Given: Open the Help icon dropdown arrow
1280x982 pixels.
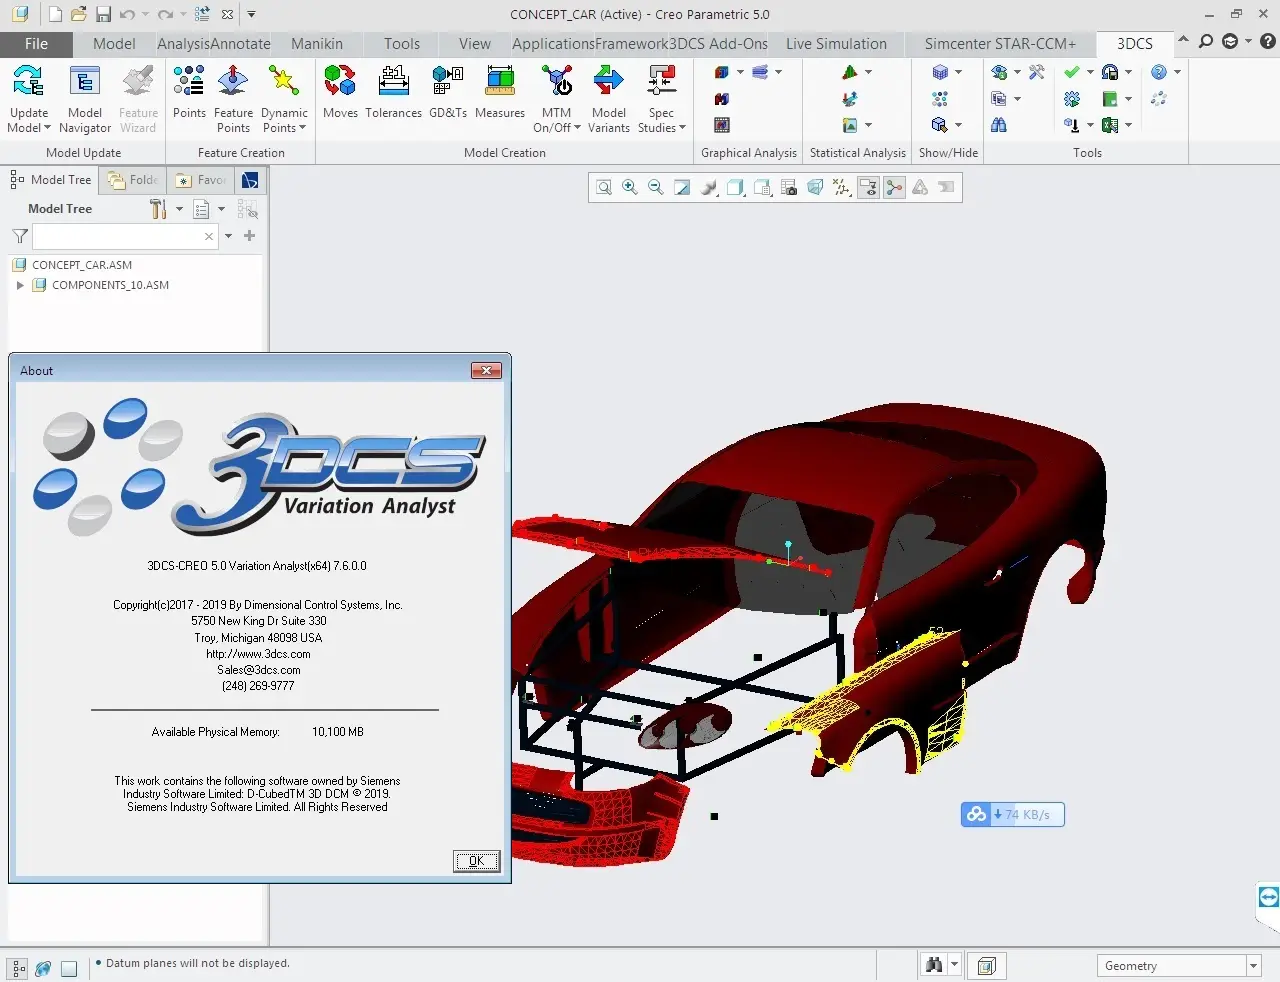Looking at the screenshot, I should point(1177,72).
